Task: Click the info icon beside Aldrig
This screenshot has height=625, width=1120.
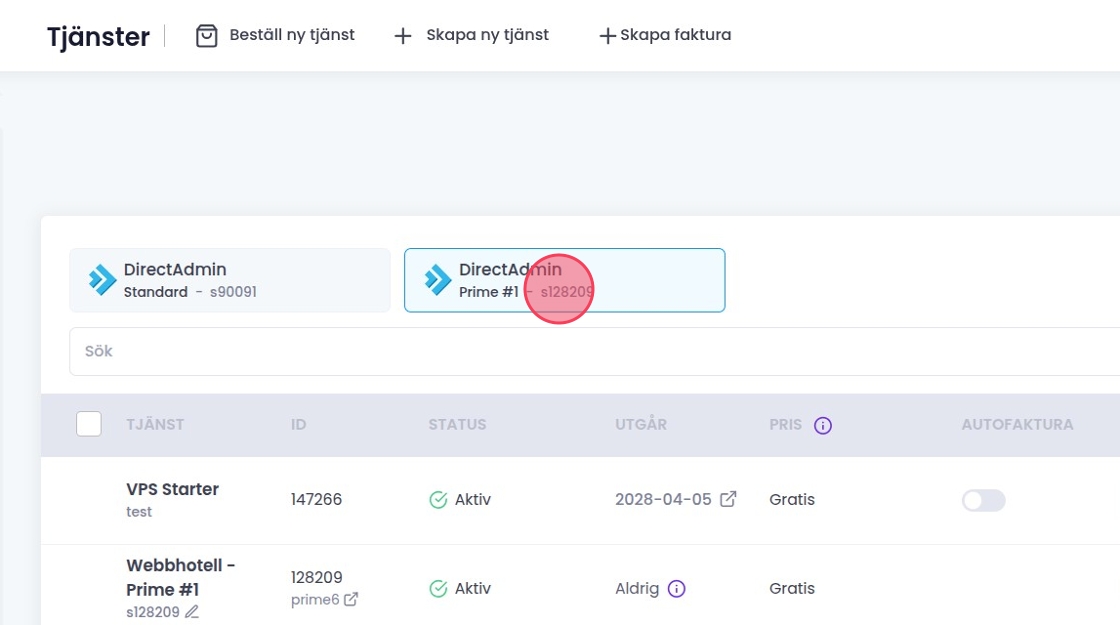Action: [x=676, y=588]
